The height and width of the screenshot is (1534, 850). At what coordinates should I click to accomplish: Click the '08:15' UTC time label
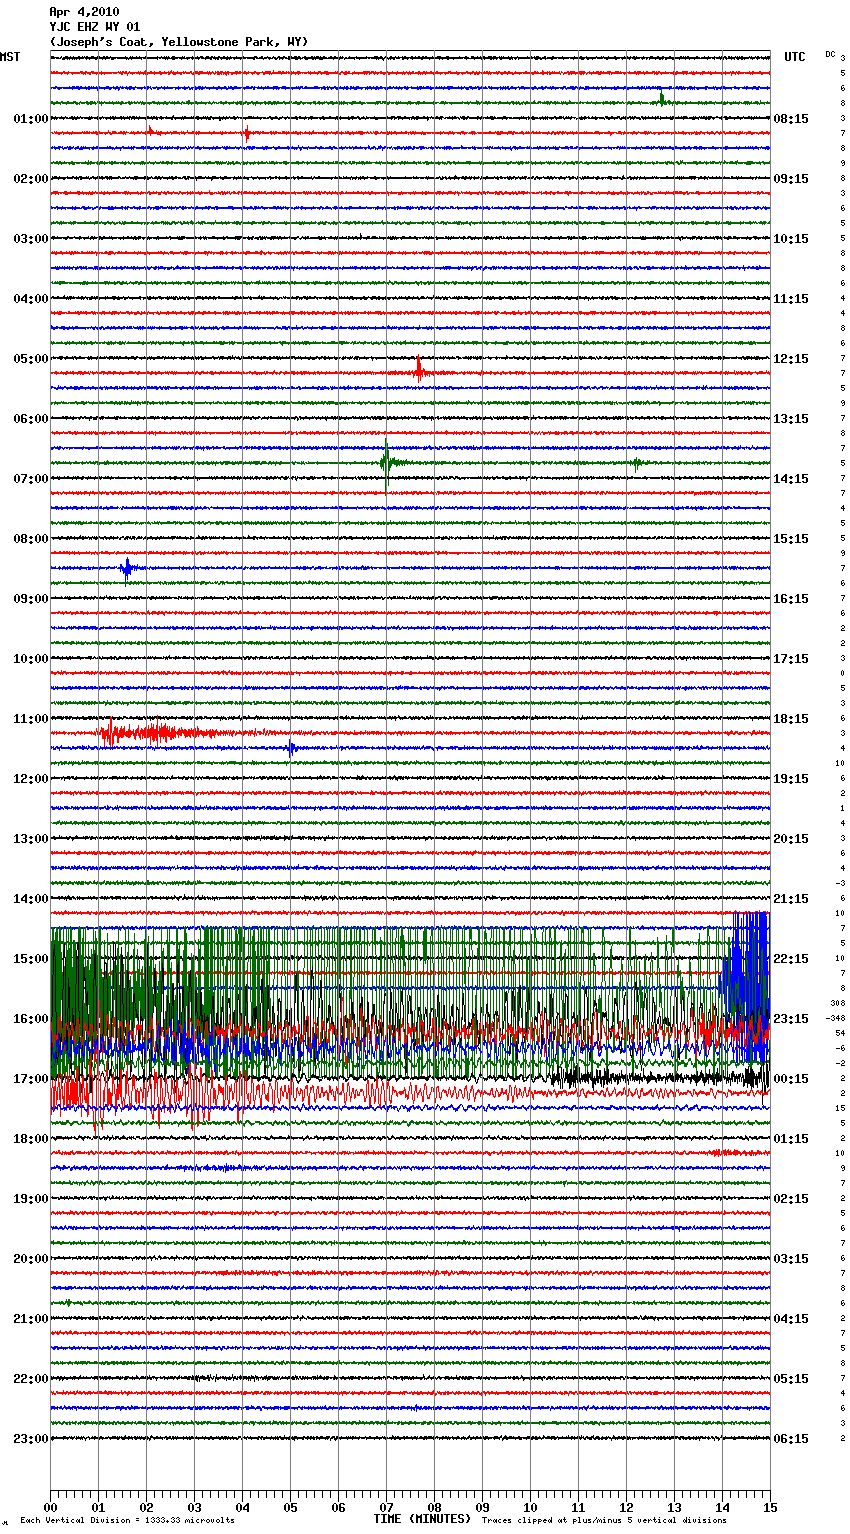click(x=791, y=119)
